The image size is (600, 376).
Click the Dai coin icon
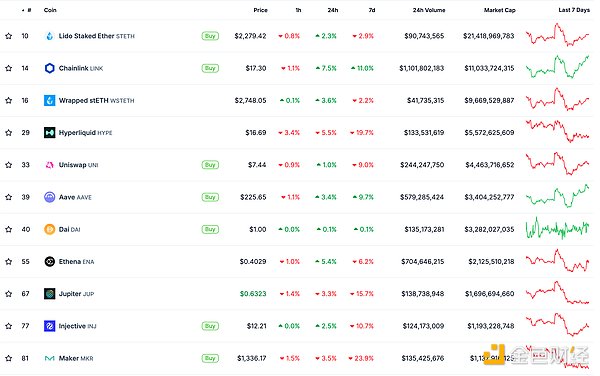point(49,230)
